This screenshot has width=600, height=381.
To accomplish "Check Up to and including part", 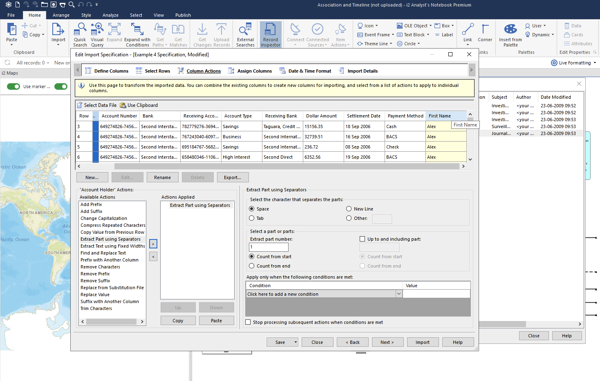I will pyautogui.click(x=362, y=239).
